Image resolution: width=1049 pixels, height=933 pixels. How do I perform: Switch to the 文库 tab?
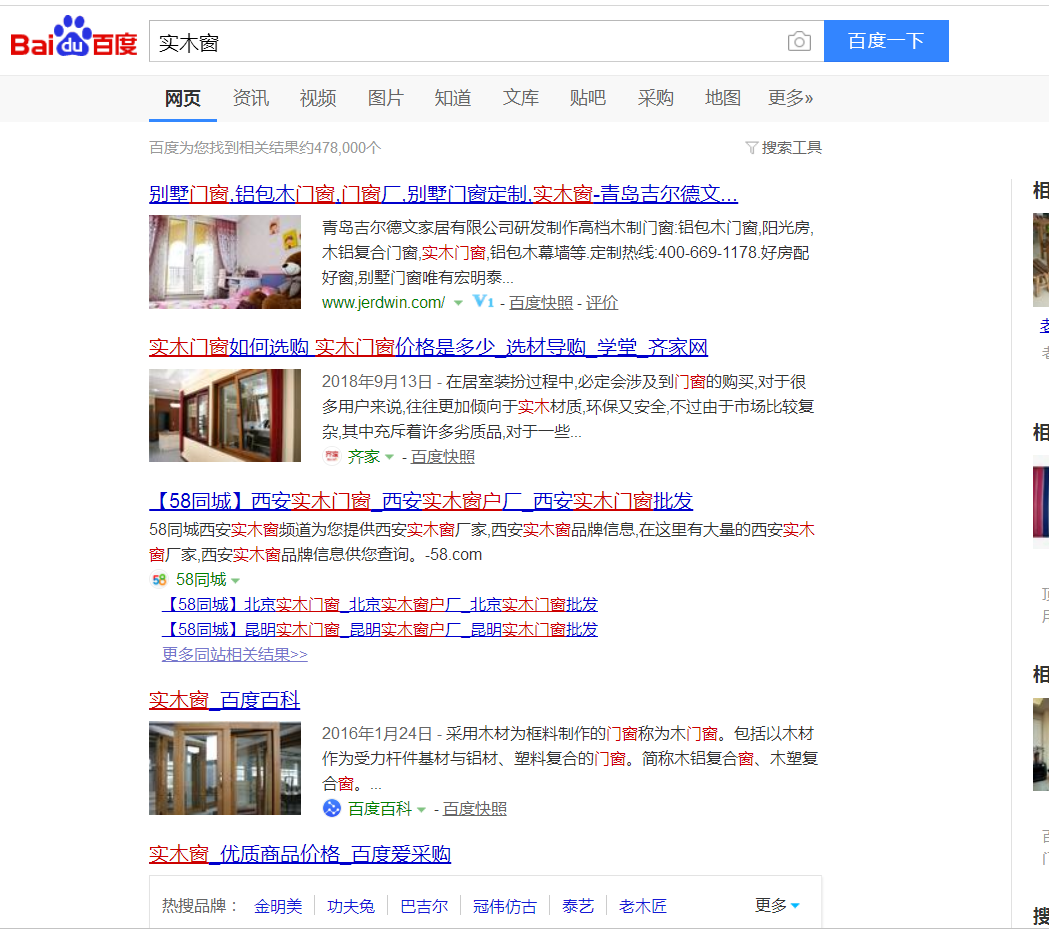pyautogui.click(x=520, y=98)
